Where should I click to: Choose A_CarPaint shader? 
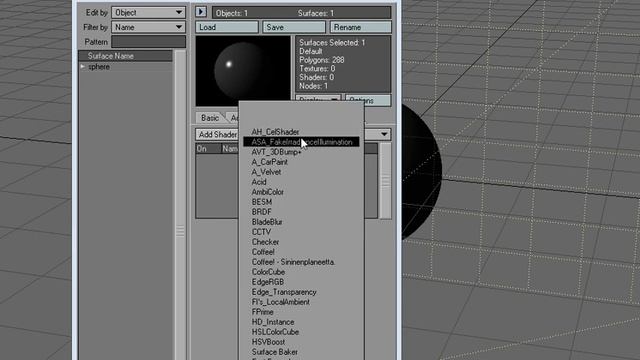[269, 162]
